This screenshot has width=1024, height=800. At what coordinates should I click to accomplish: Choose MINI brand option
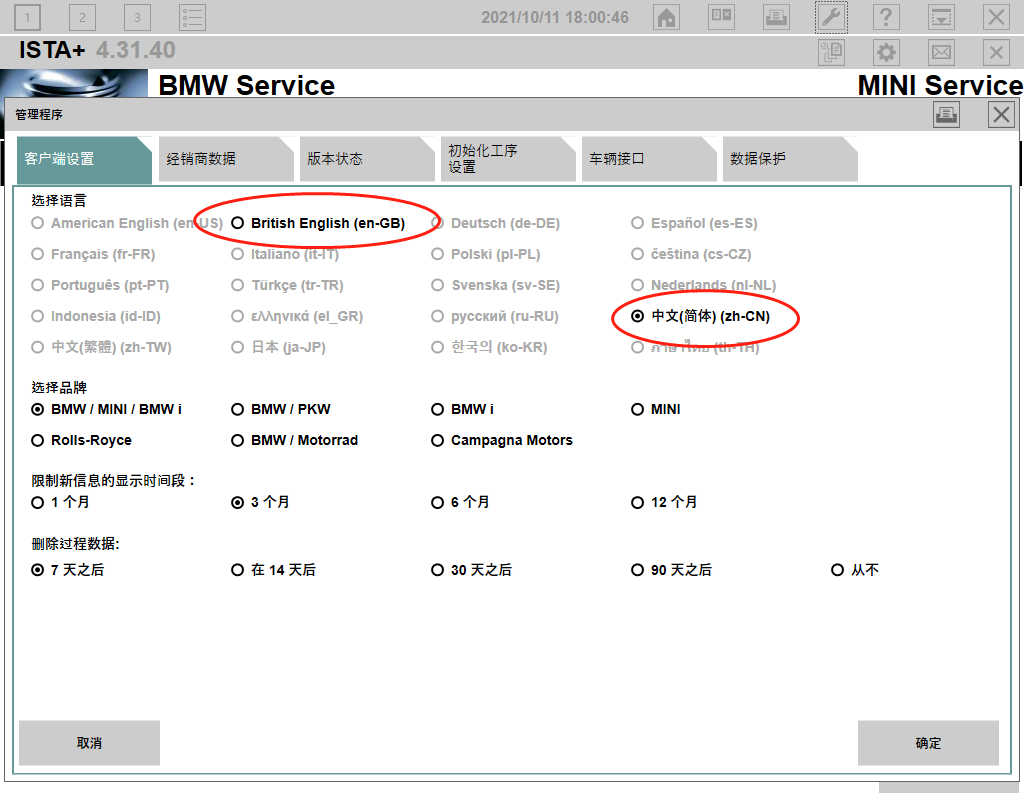tap(655, 409)
